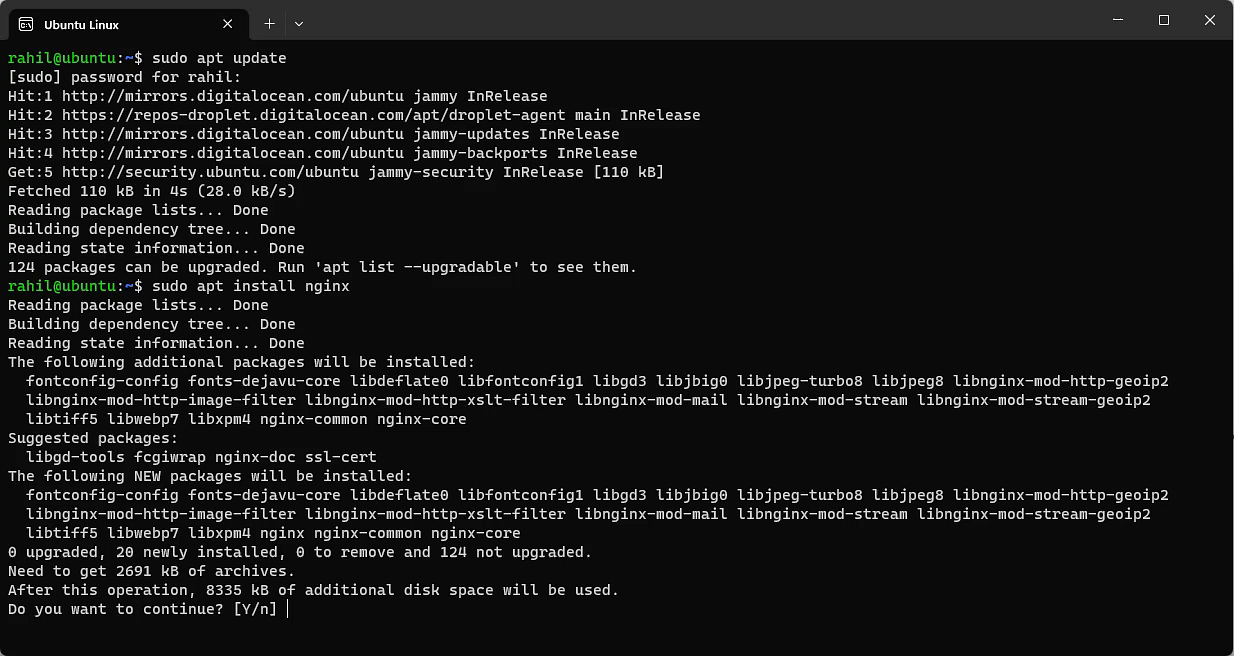Click the Ubuntu Linux tab terminal icon

click(26, 24)
